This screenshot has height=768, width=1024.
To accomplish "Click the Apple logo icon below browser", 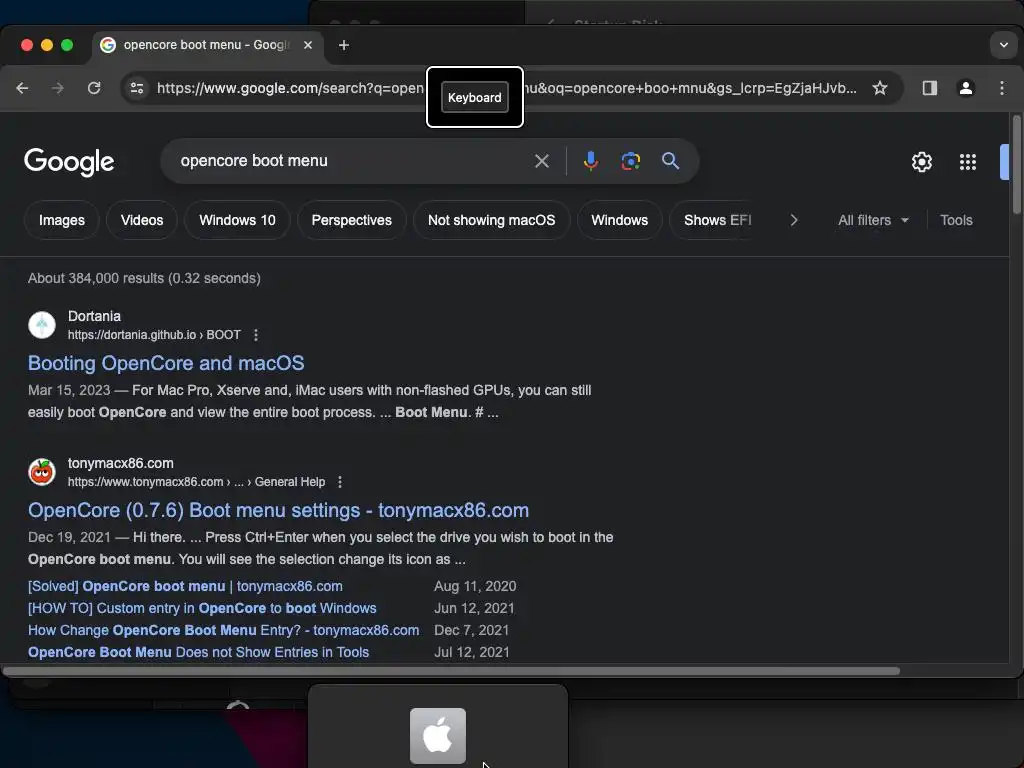I will tap(438, 736).
